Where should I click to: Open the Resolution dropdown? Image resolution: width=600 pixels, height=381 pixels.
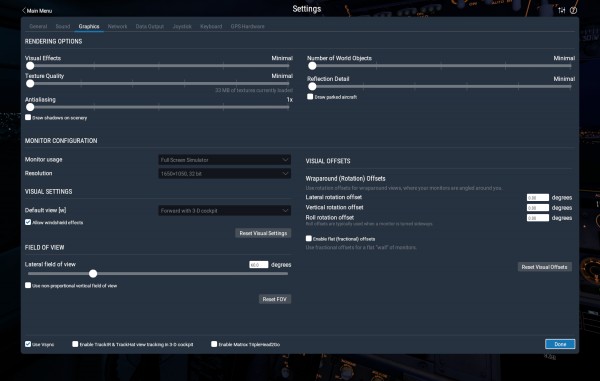click(225, 174)
